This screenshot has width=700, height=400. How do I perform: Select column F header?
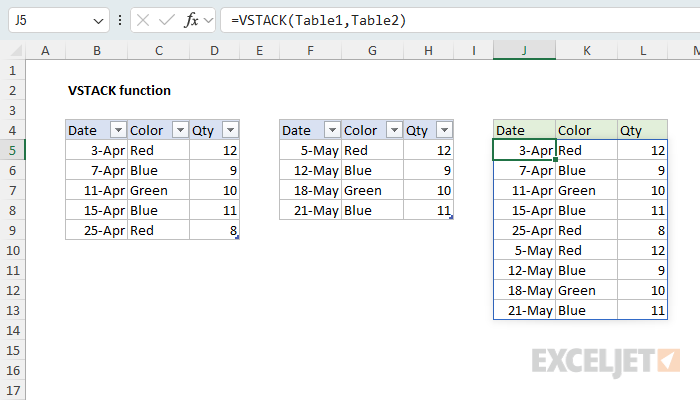310,50
